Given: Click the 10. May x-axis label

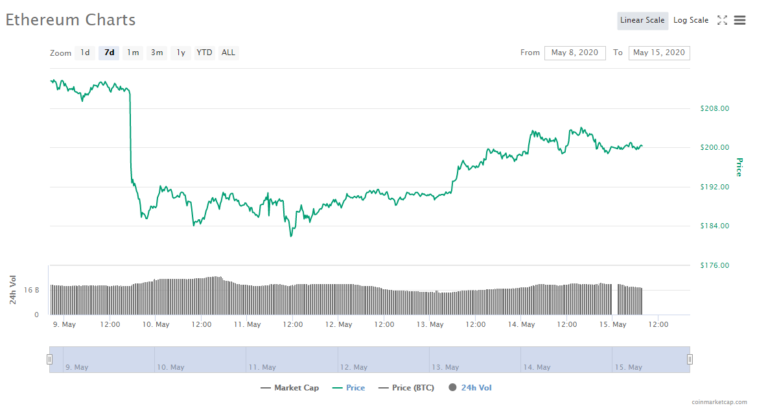Looking at the screenshot, I should [x=156, y=324].
